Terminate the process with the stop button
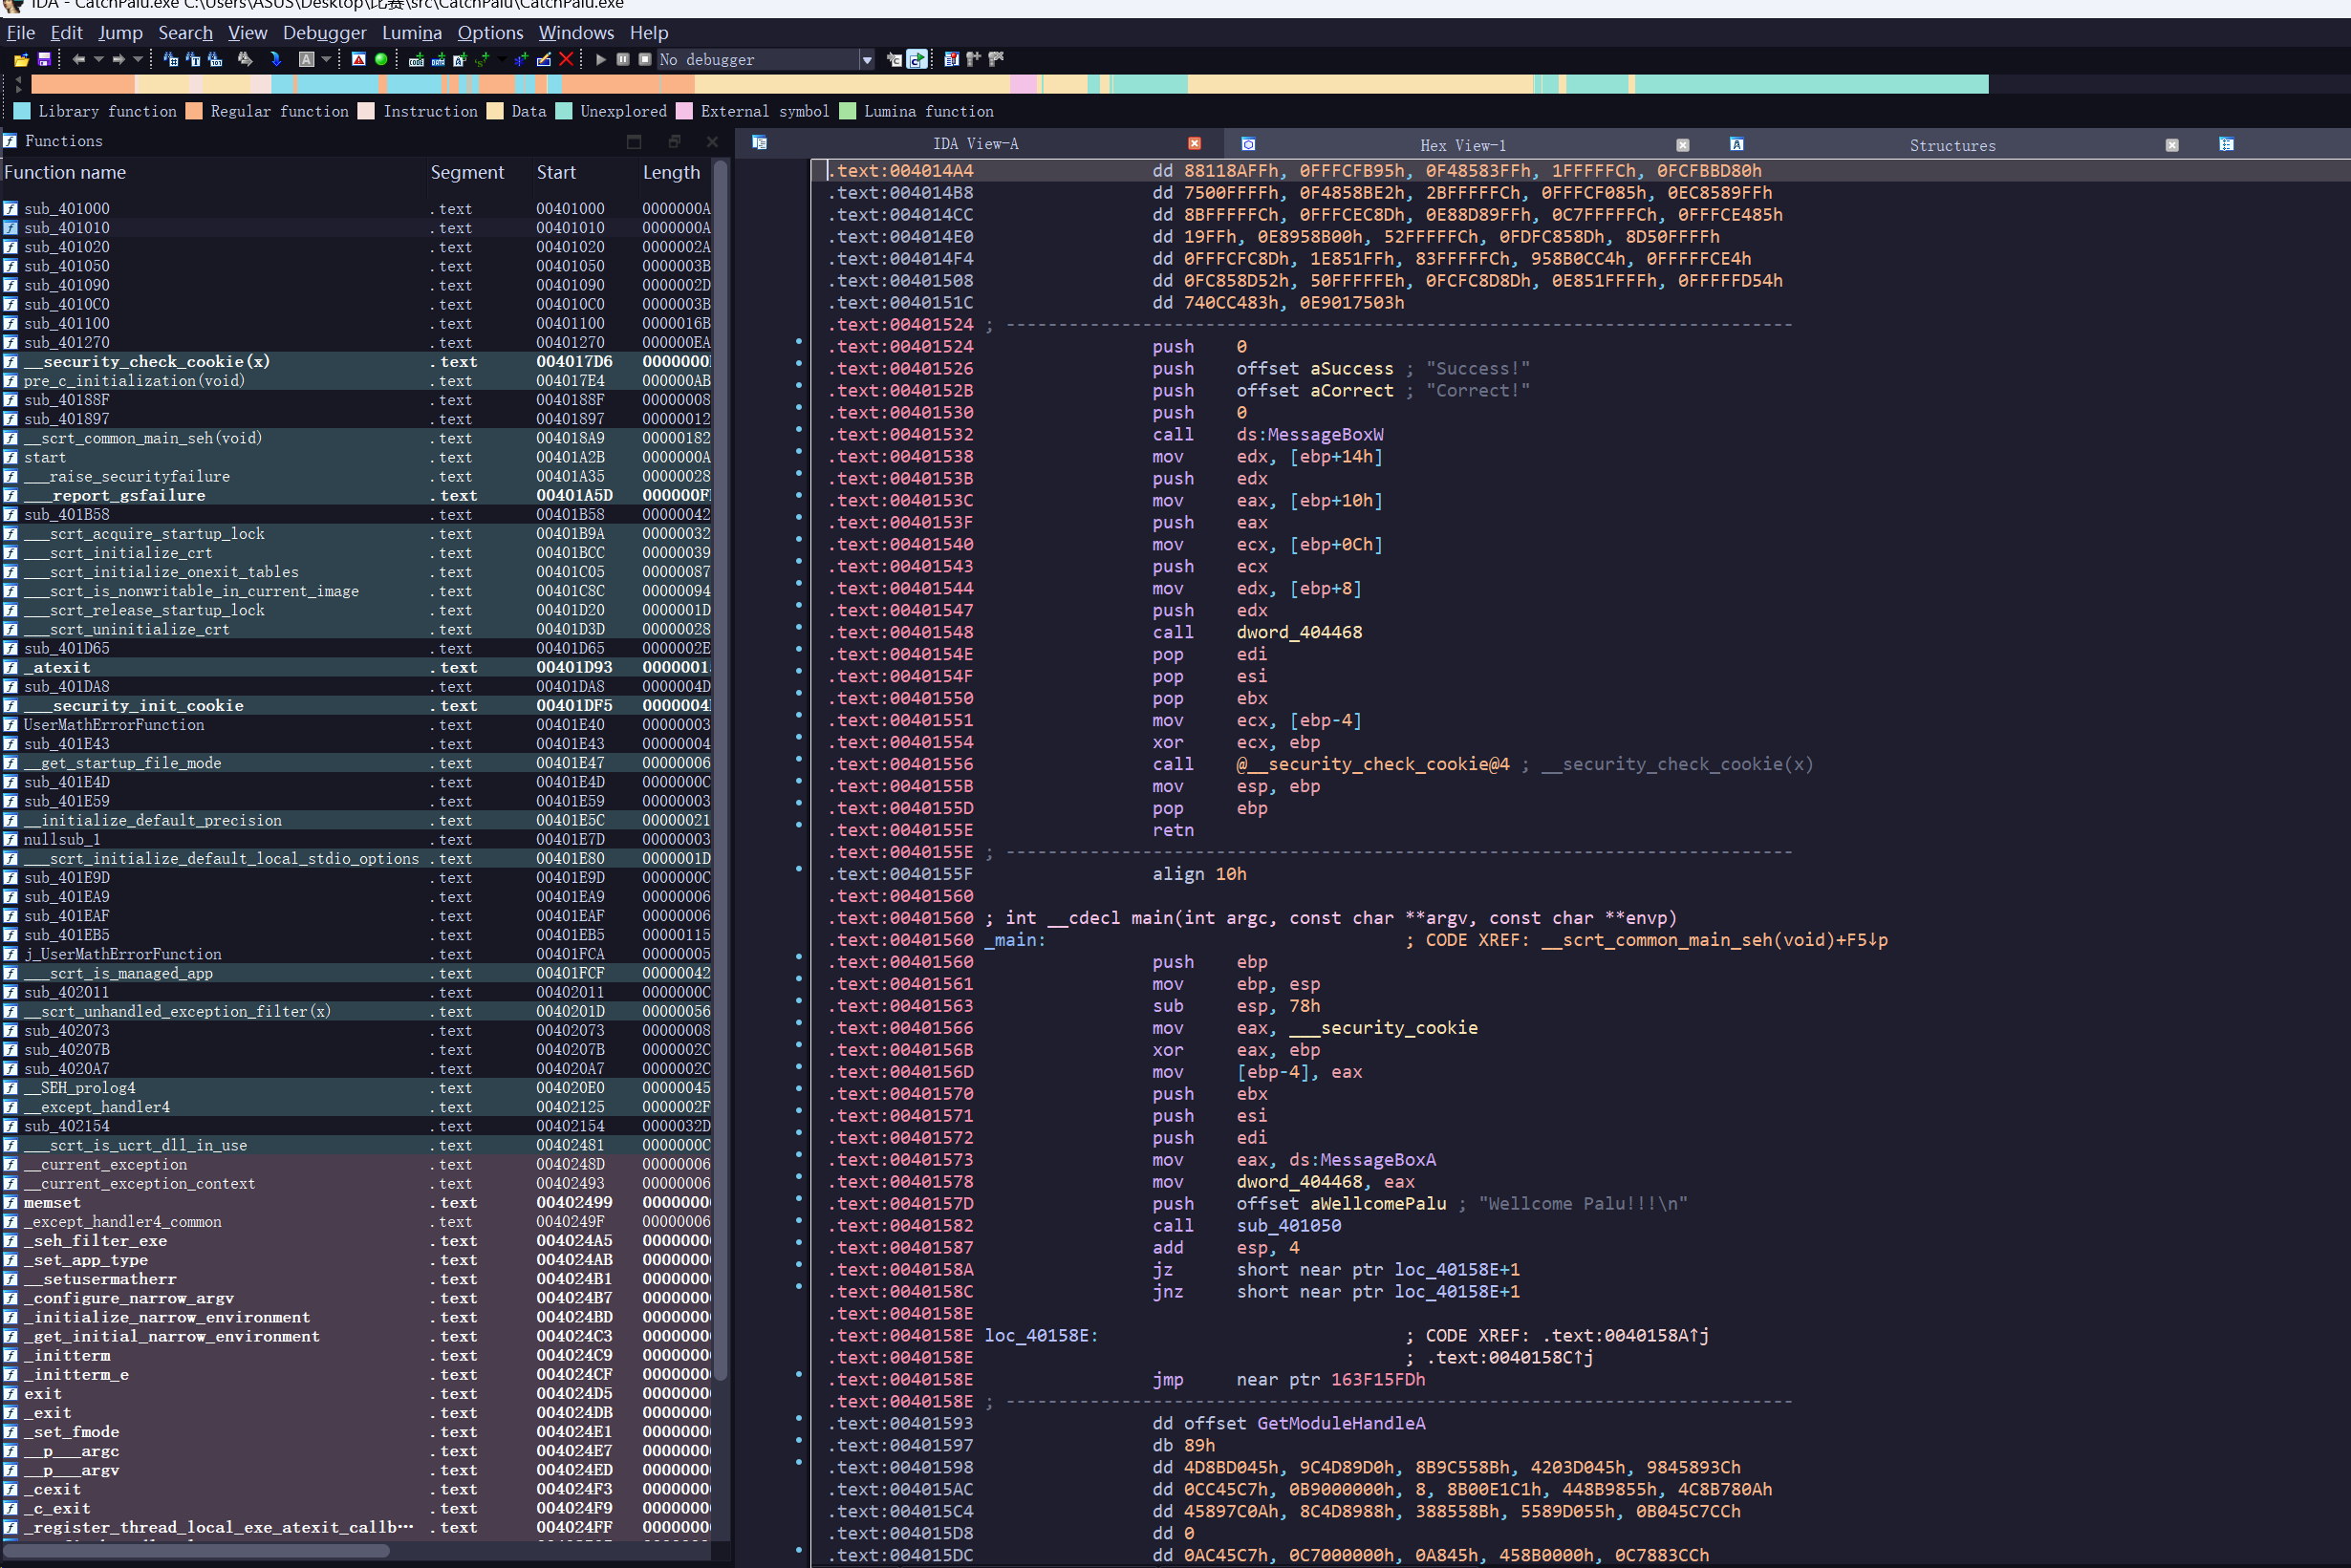 pyautogui.click(x=645, y=60)
